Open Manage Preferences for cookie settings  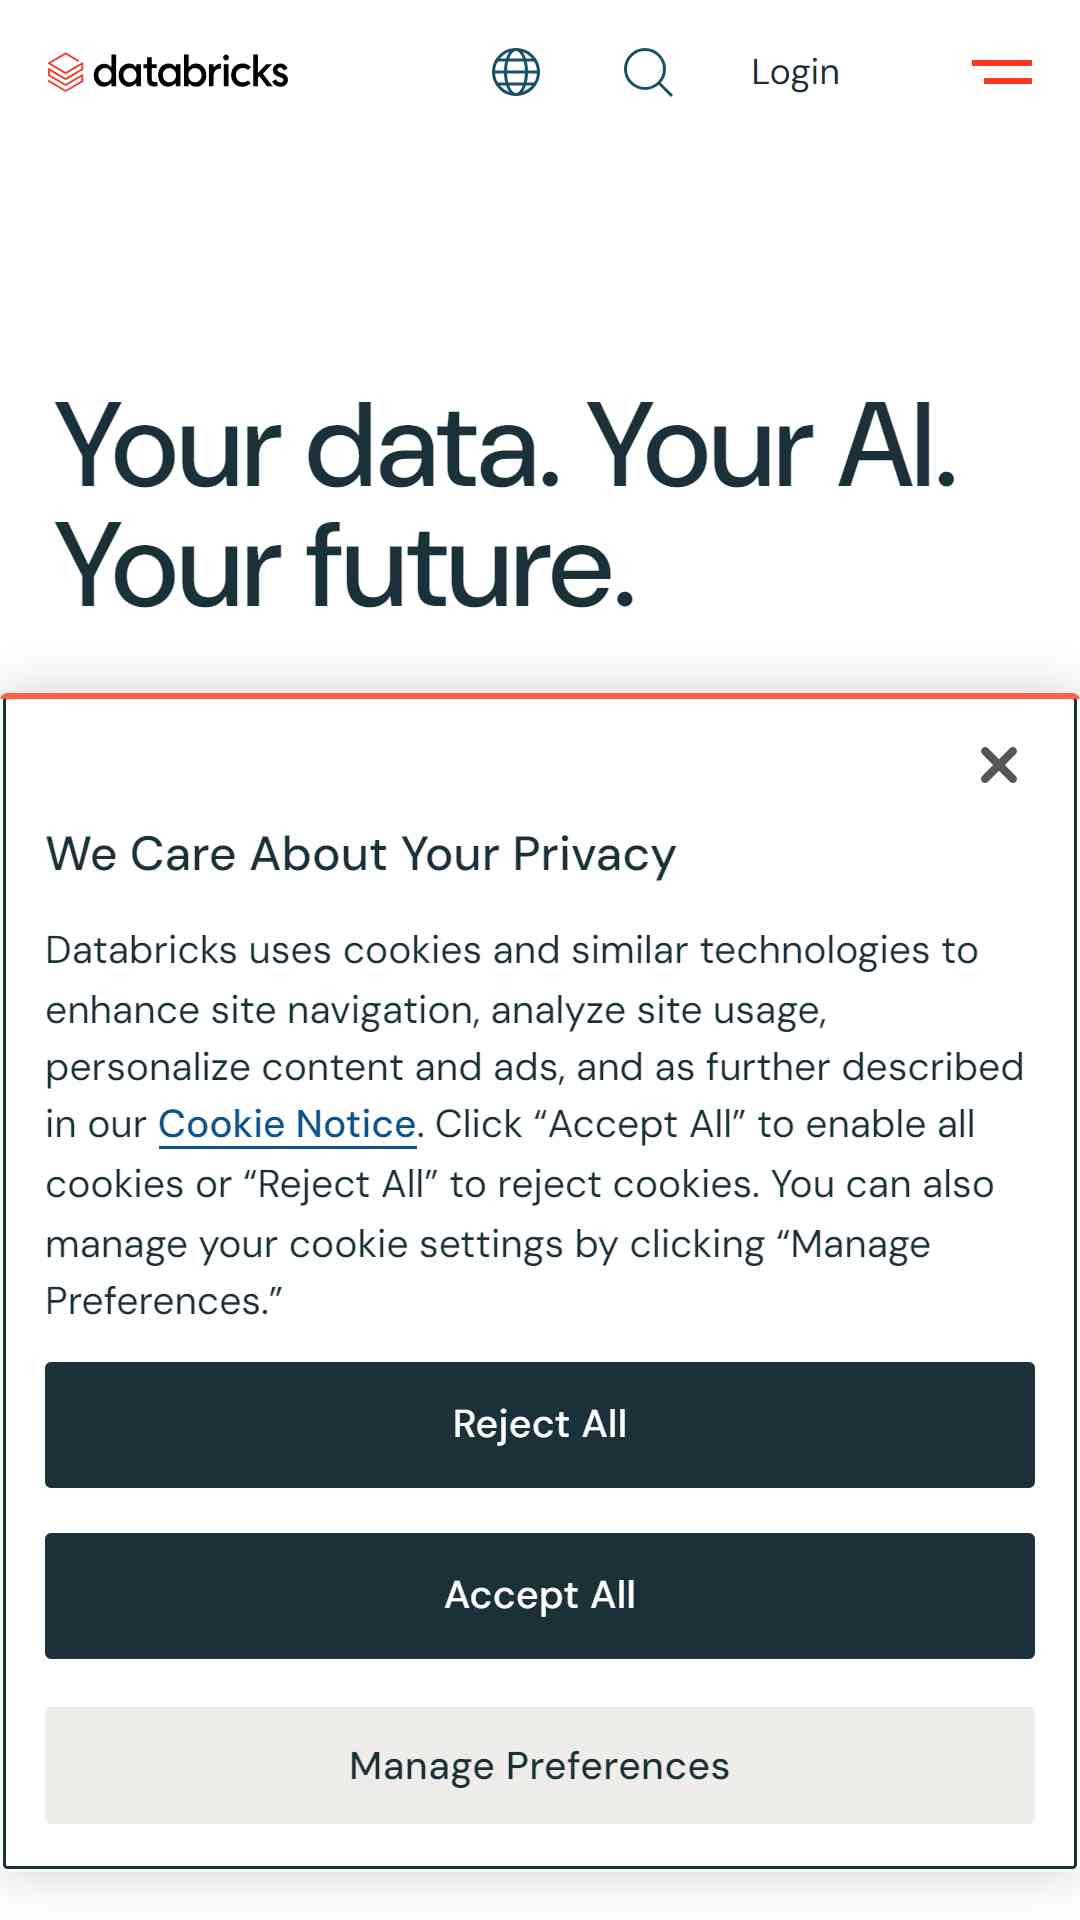click(540, 1765)
